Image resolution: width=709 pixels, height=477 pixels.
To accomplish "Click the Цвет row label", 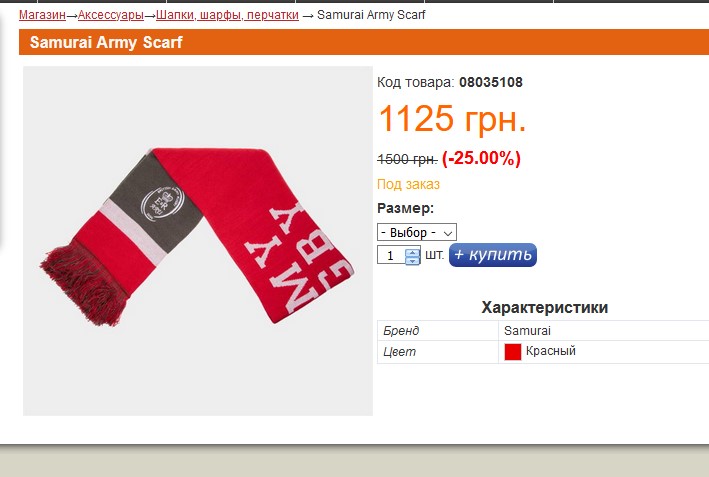I will click(x=399, y=352).
